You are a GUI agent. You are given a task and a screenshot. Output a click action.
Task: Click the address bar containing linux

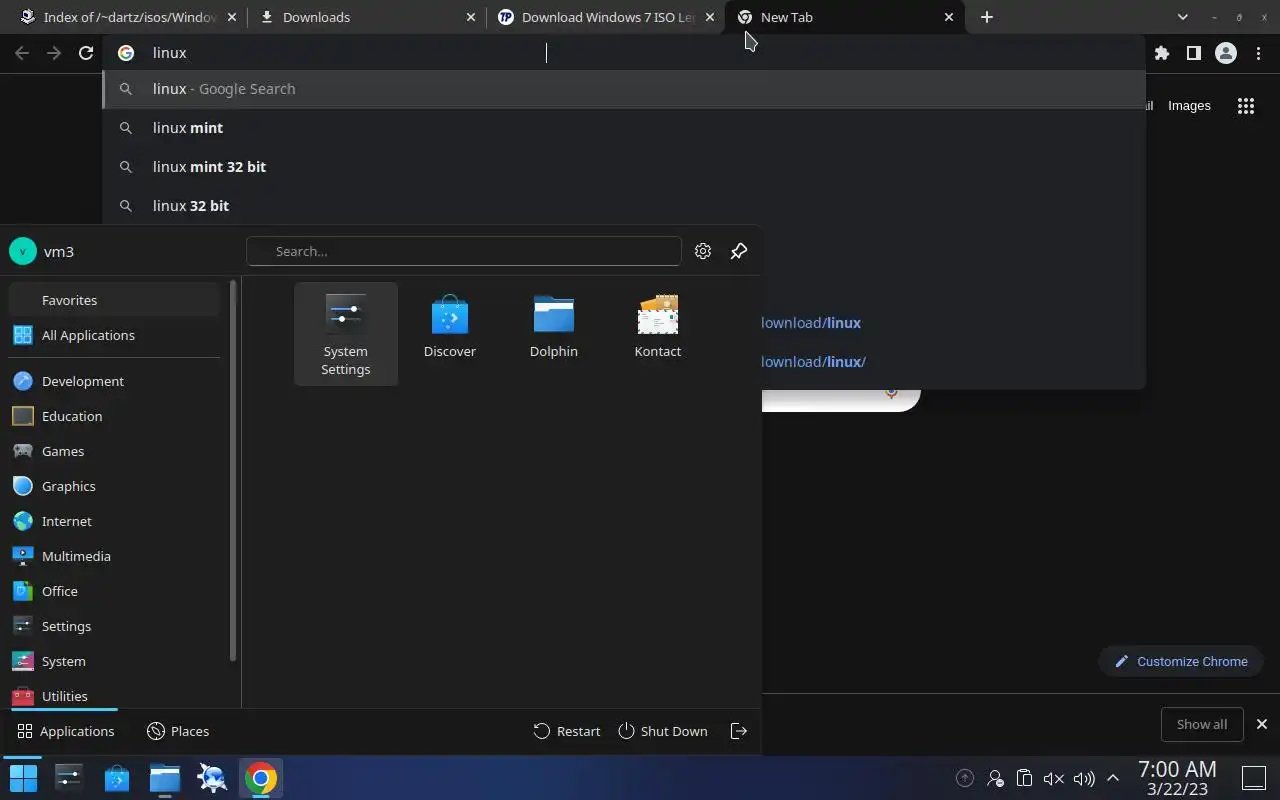625,53
